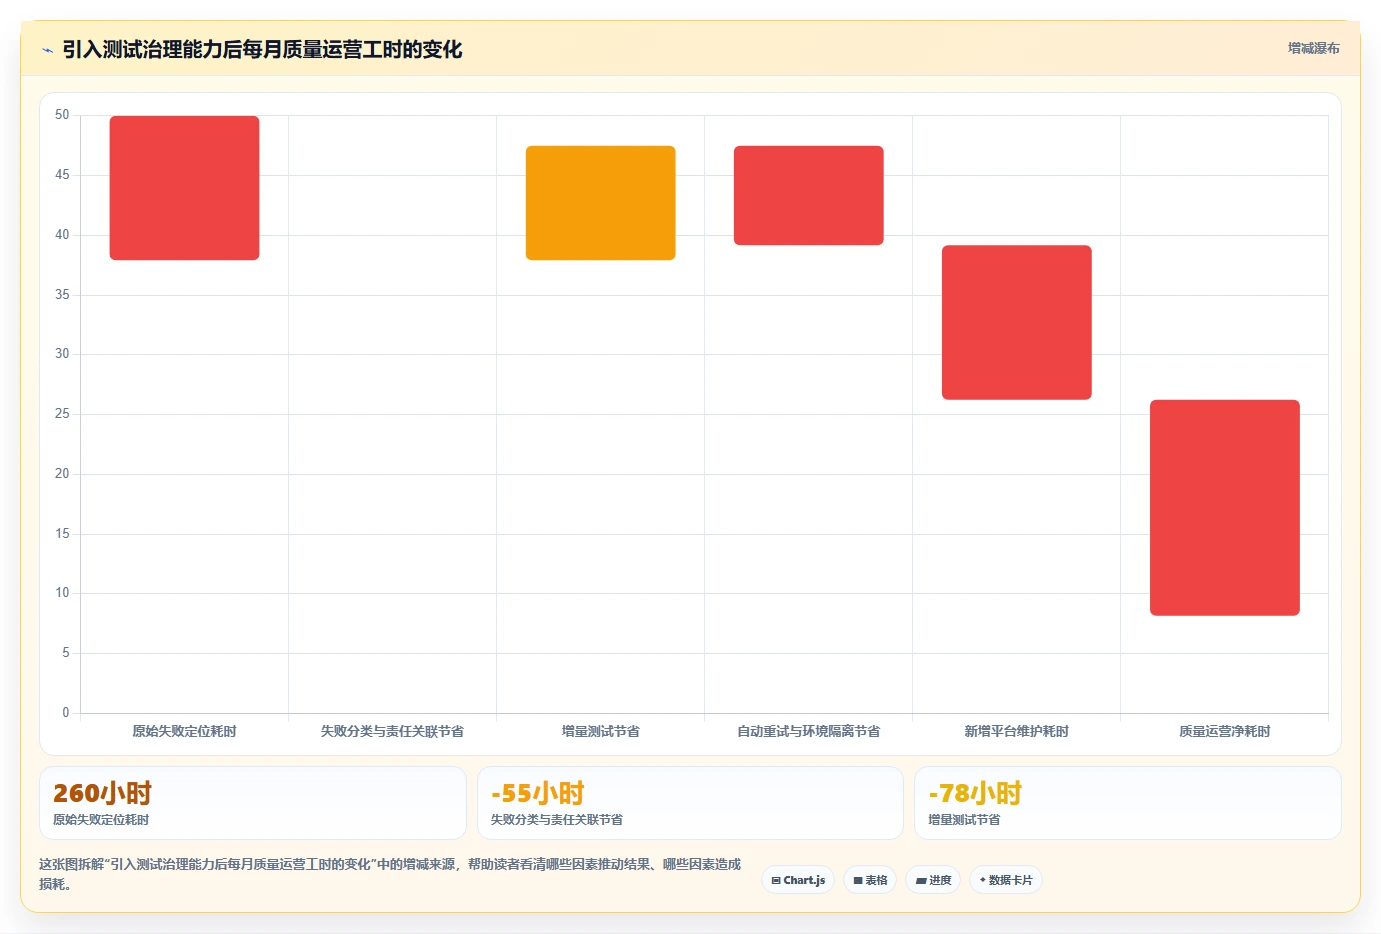Click the -55小时 stat value
This screenshot has height=934, width=1381.
538,794
